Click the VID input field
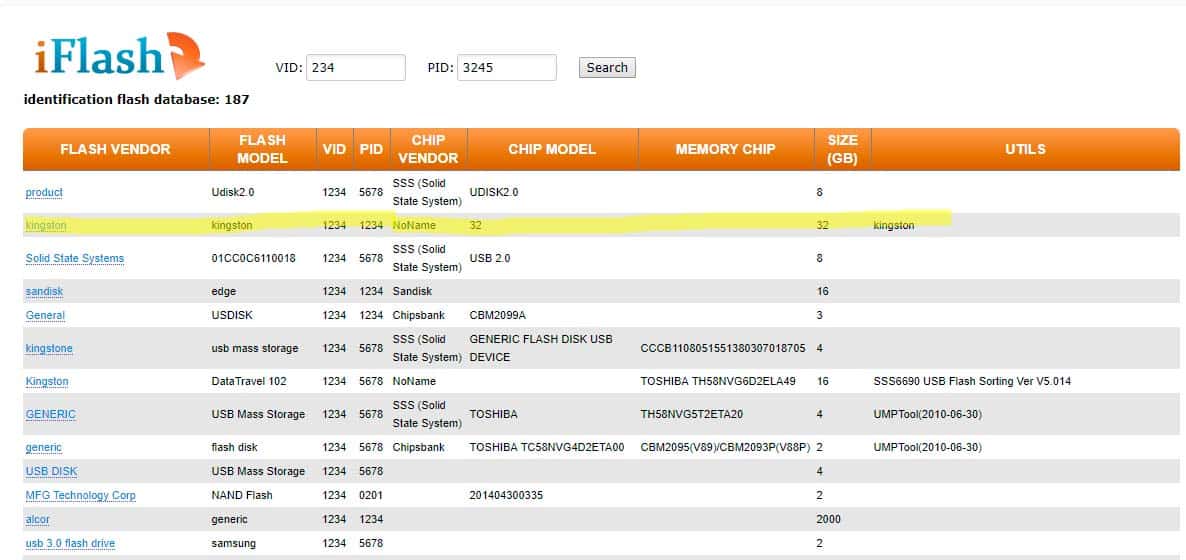 pos(355,68)
